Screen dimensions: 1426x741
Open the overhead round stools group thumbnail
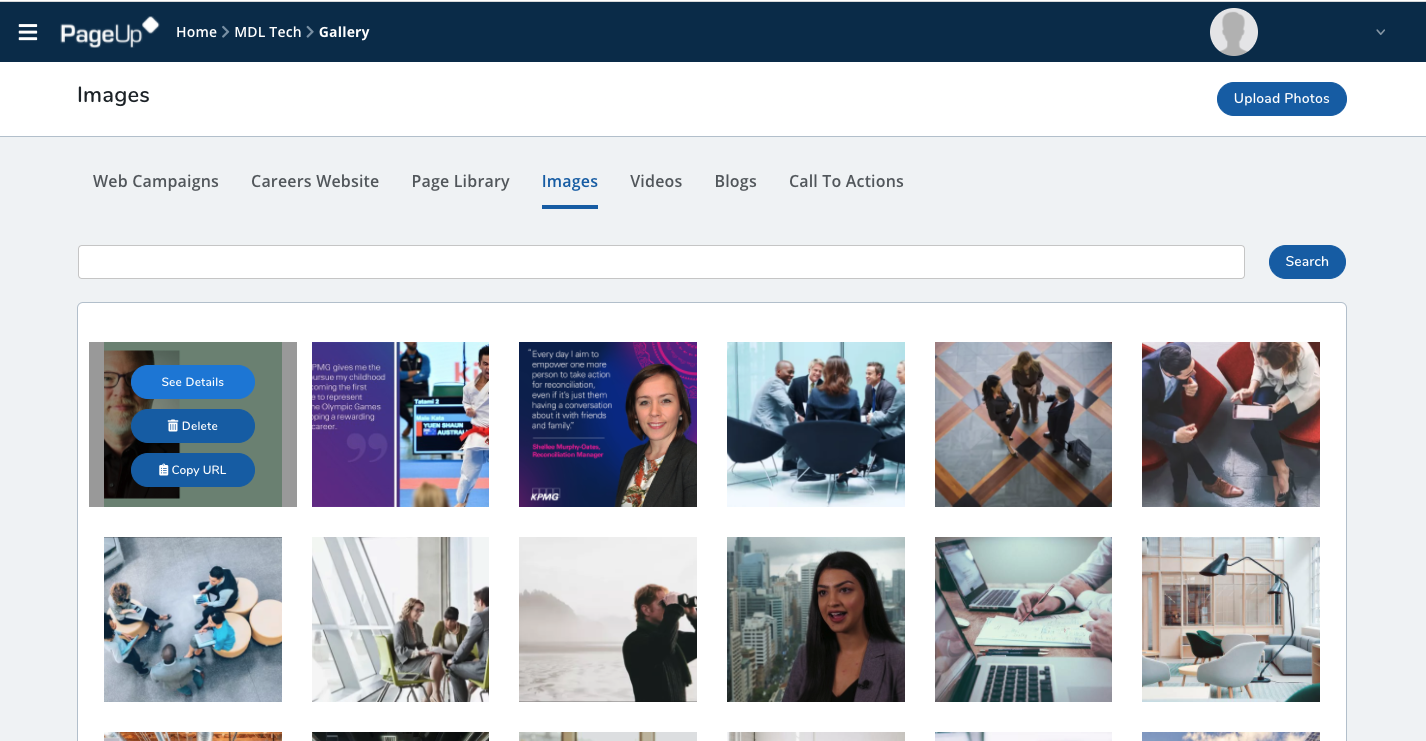(x=193, y=619)
